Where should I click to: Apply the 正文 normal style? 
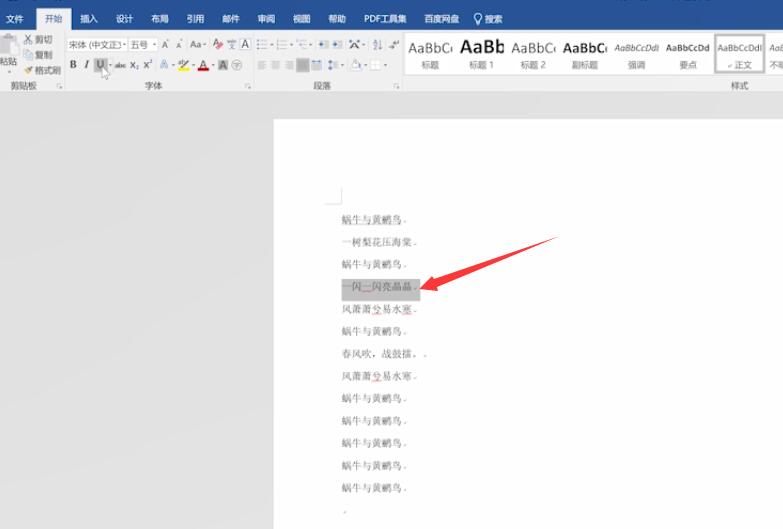740,54
